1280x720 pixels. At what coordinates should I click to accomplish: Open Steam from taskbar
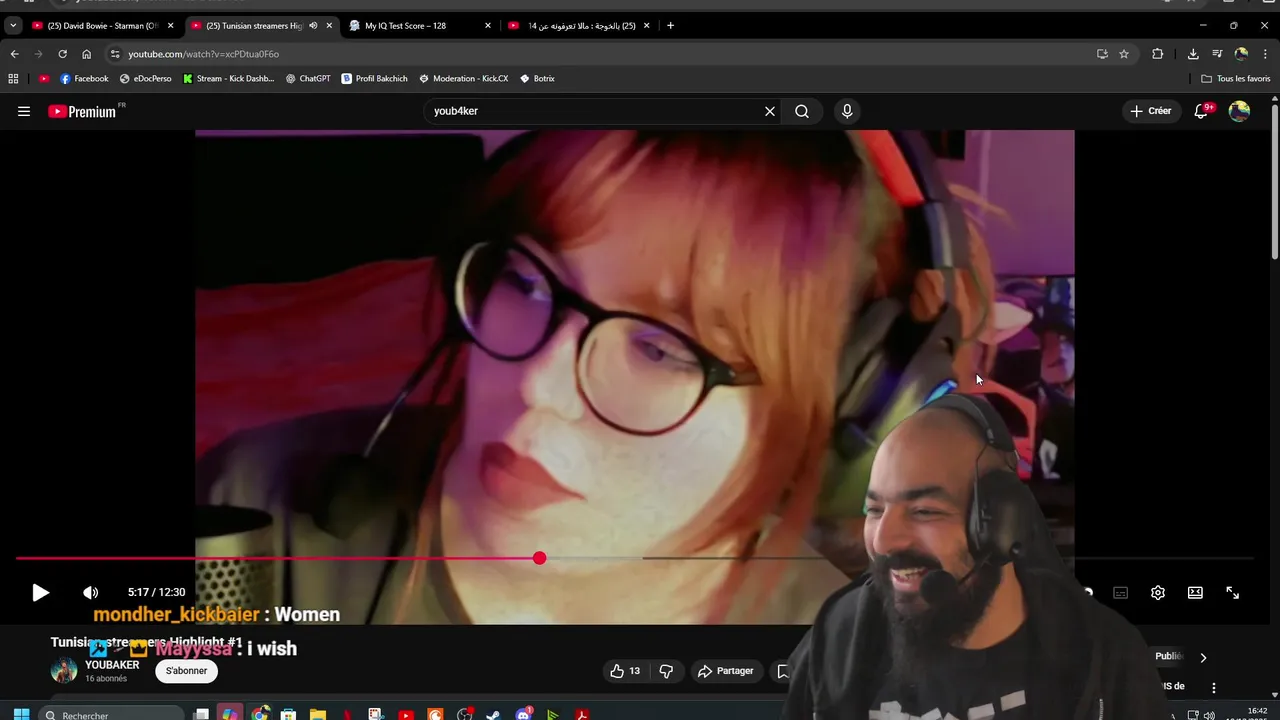click(x=493, y=715)
